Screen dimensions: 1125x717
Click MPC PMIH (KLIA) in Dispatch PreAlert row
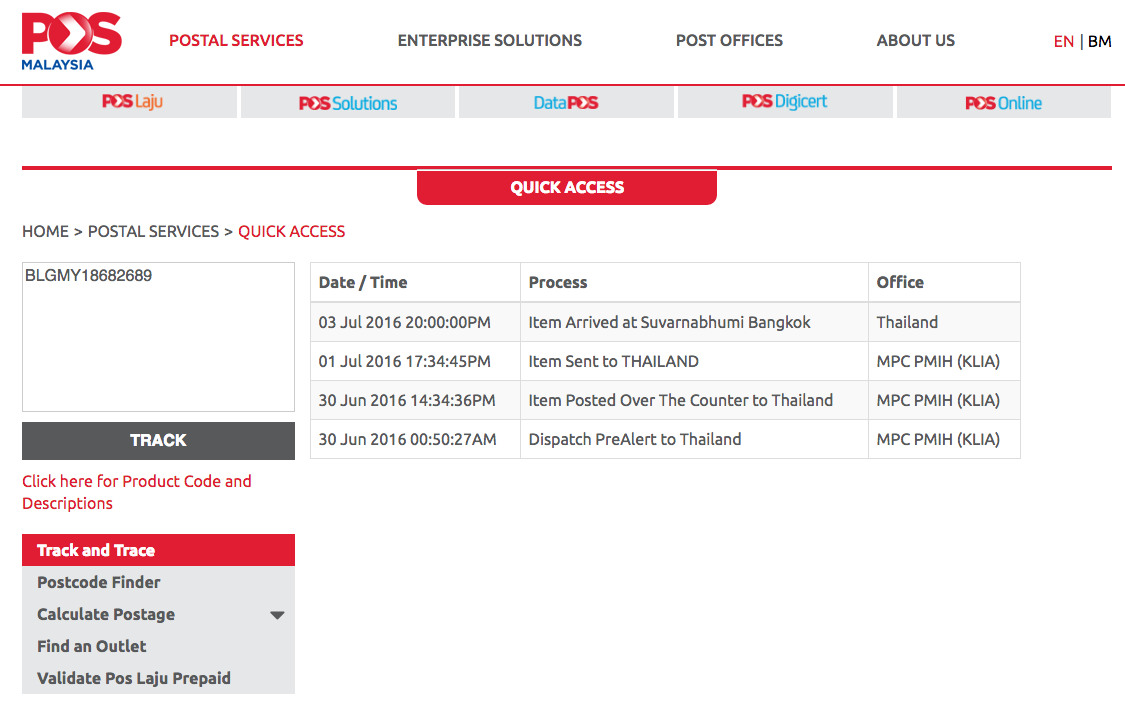pyautogui.click(x=944, y=439)
